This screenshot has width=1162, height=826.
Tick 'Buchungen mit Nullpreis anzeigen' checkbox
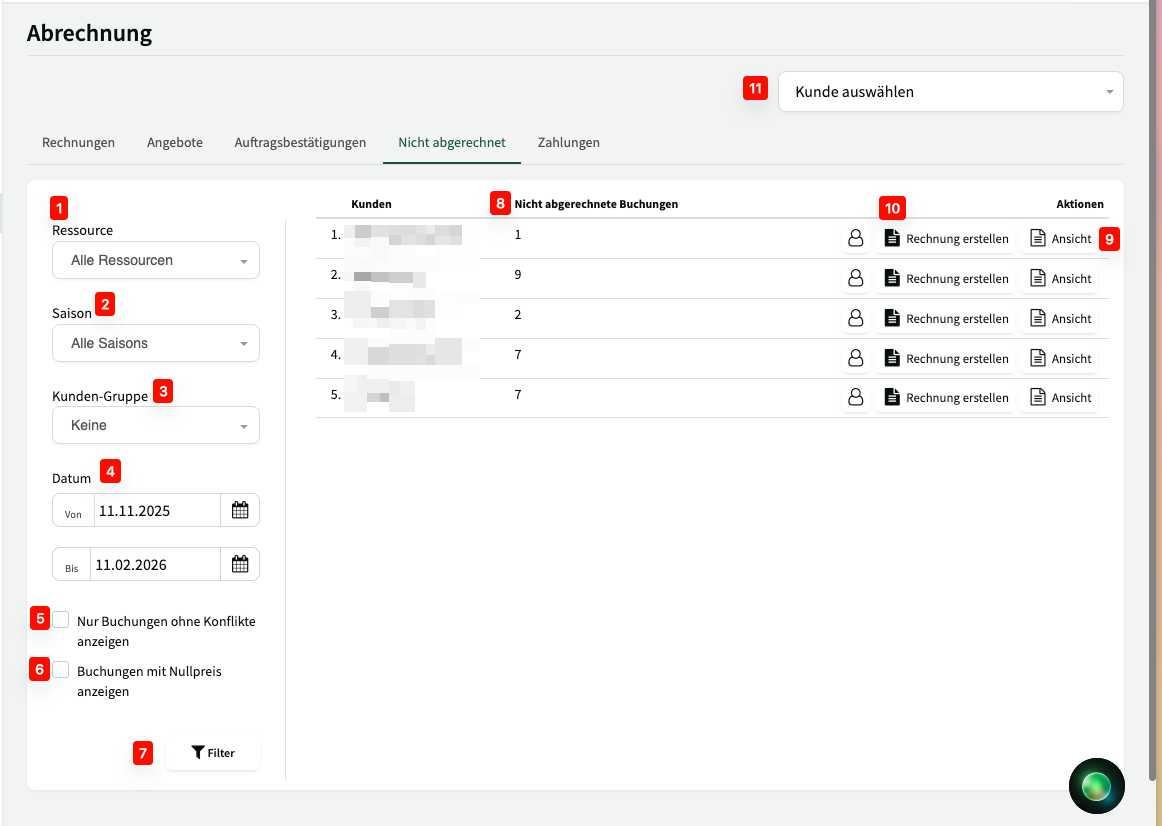click(x=62, y=670)
